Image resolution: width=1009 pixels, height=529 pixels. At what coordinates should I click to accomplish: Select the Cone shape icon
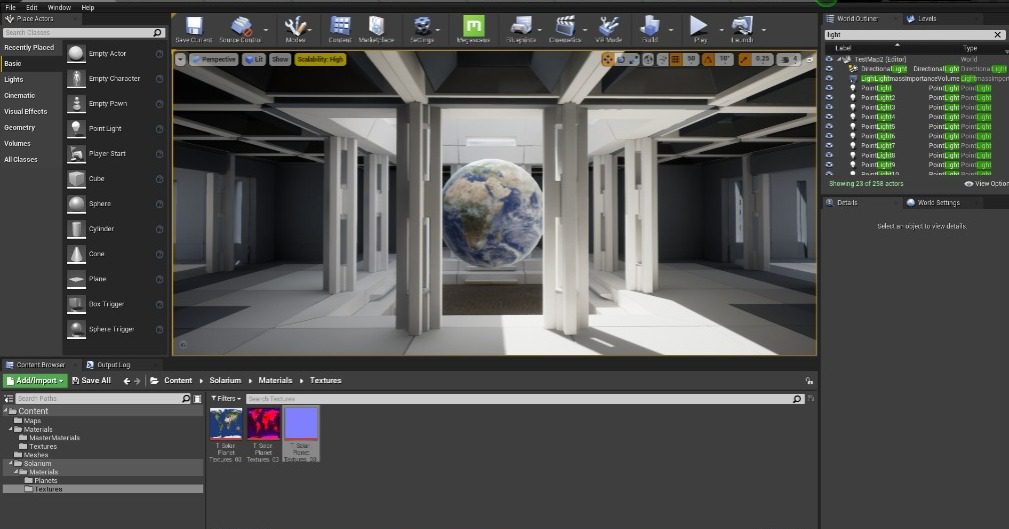tap(76, 254)
